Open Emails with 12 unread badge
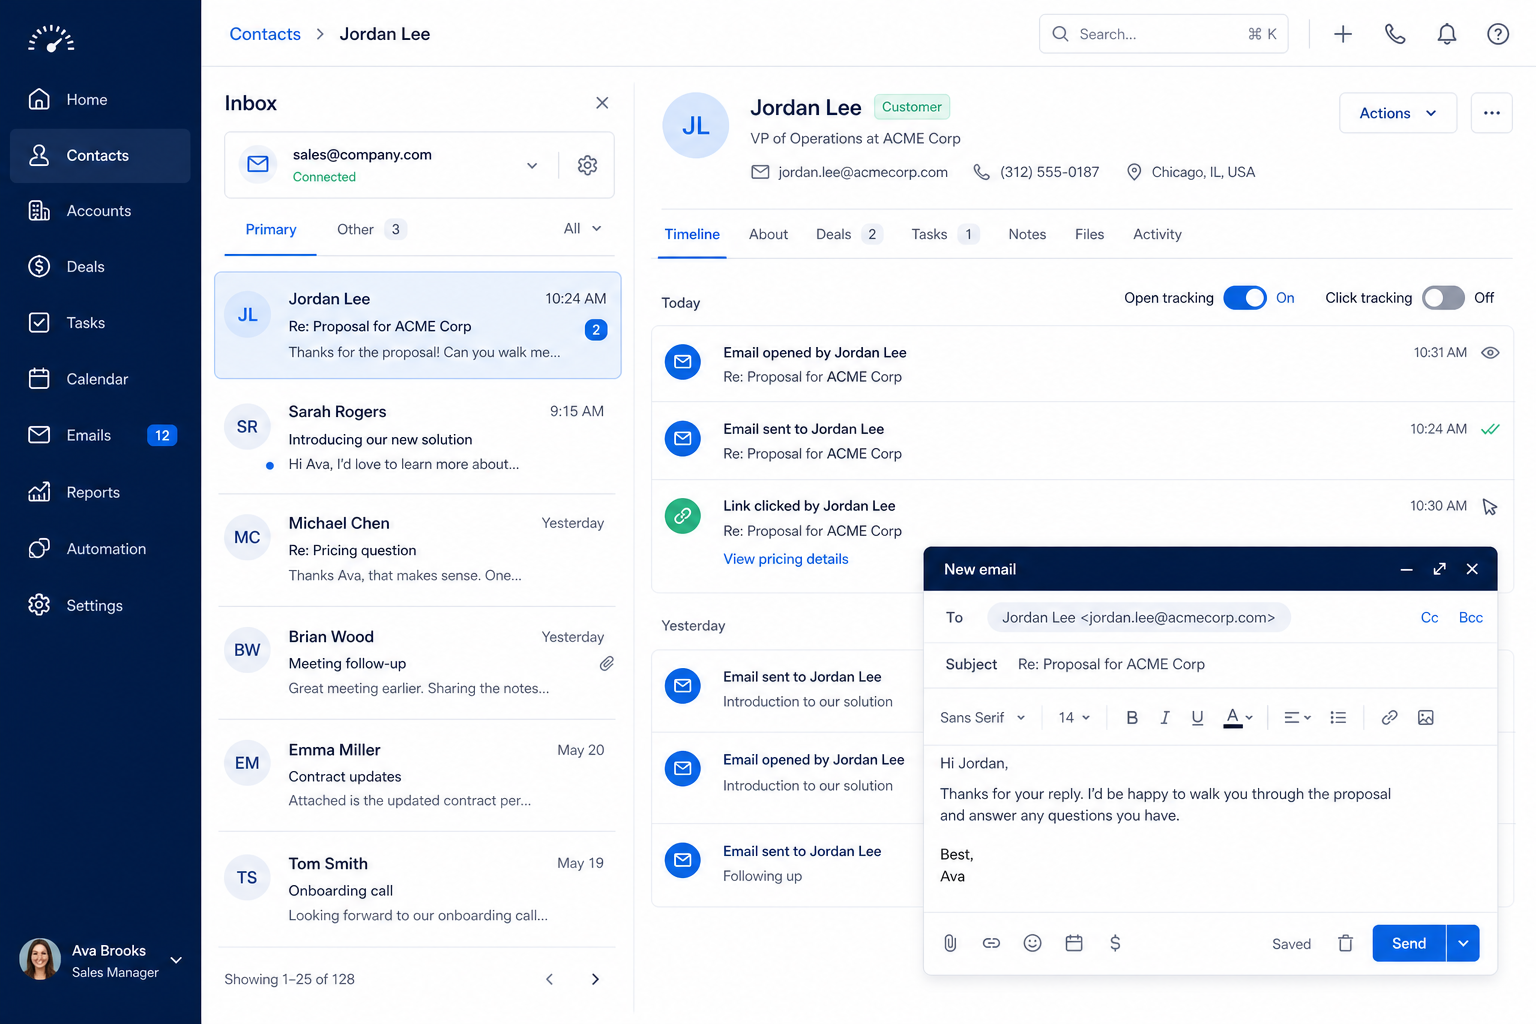1536x1024 pixels. click(x=100, y=435)
